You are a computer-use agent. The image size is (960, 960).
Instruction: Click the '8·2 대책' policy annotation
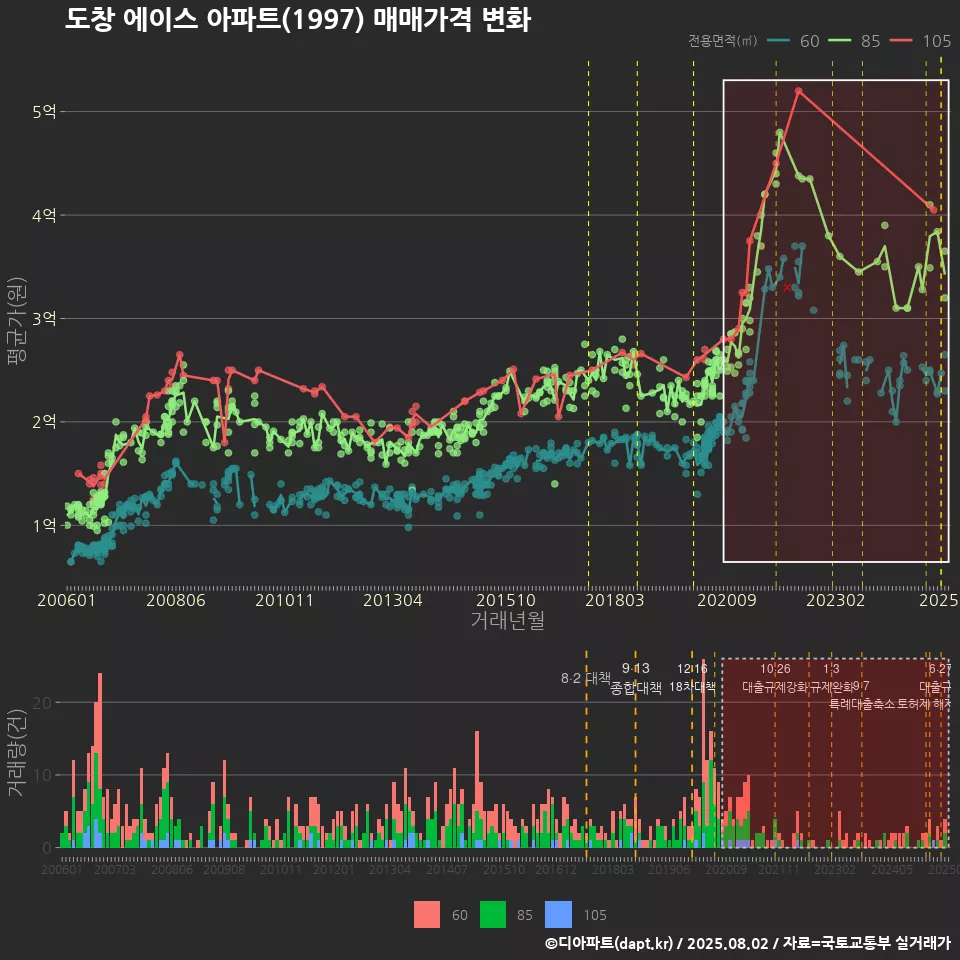[x=586, y=678]
